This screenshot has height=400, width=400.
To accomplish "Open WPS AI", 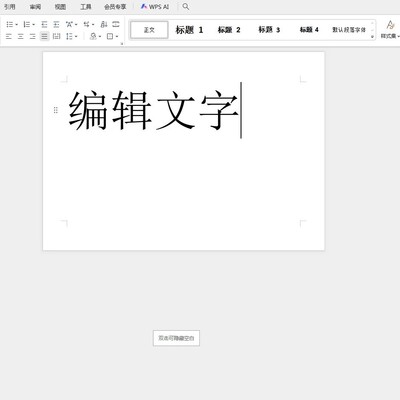I will tap(155, 7).
